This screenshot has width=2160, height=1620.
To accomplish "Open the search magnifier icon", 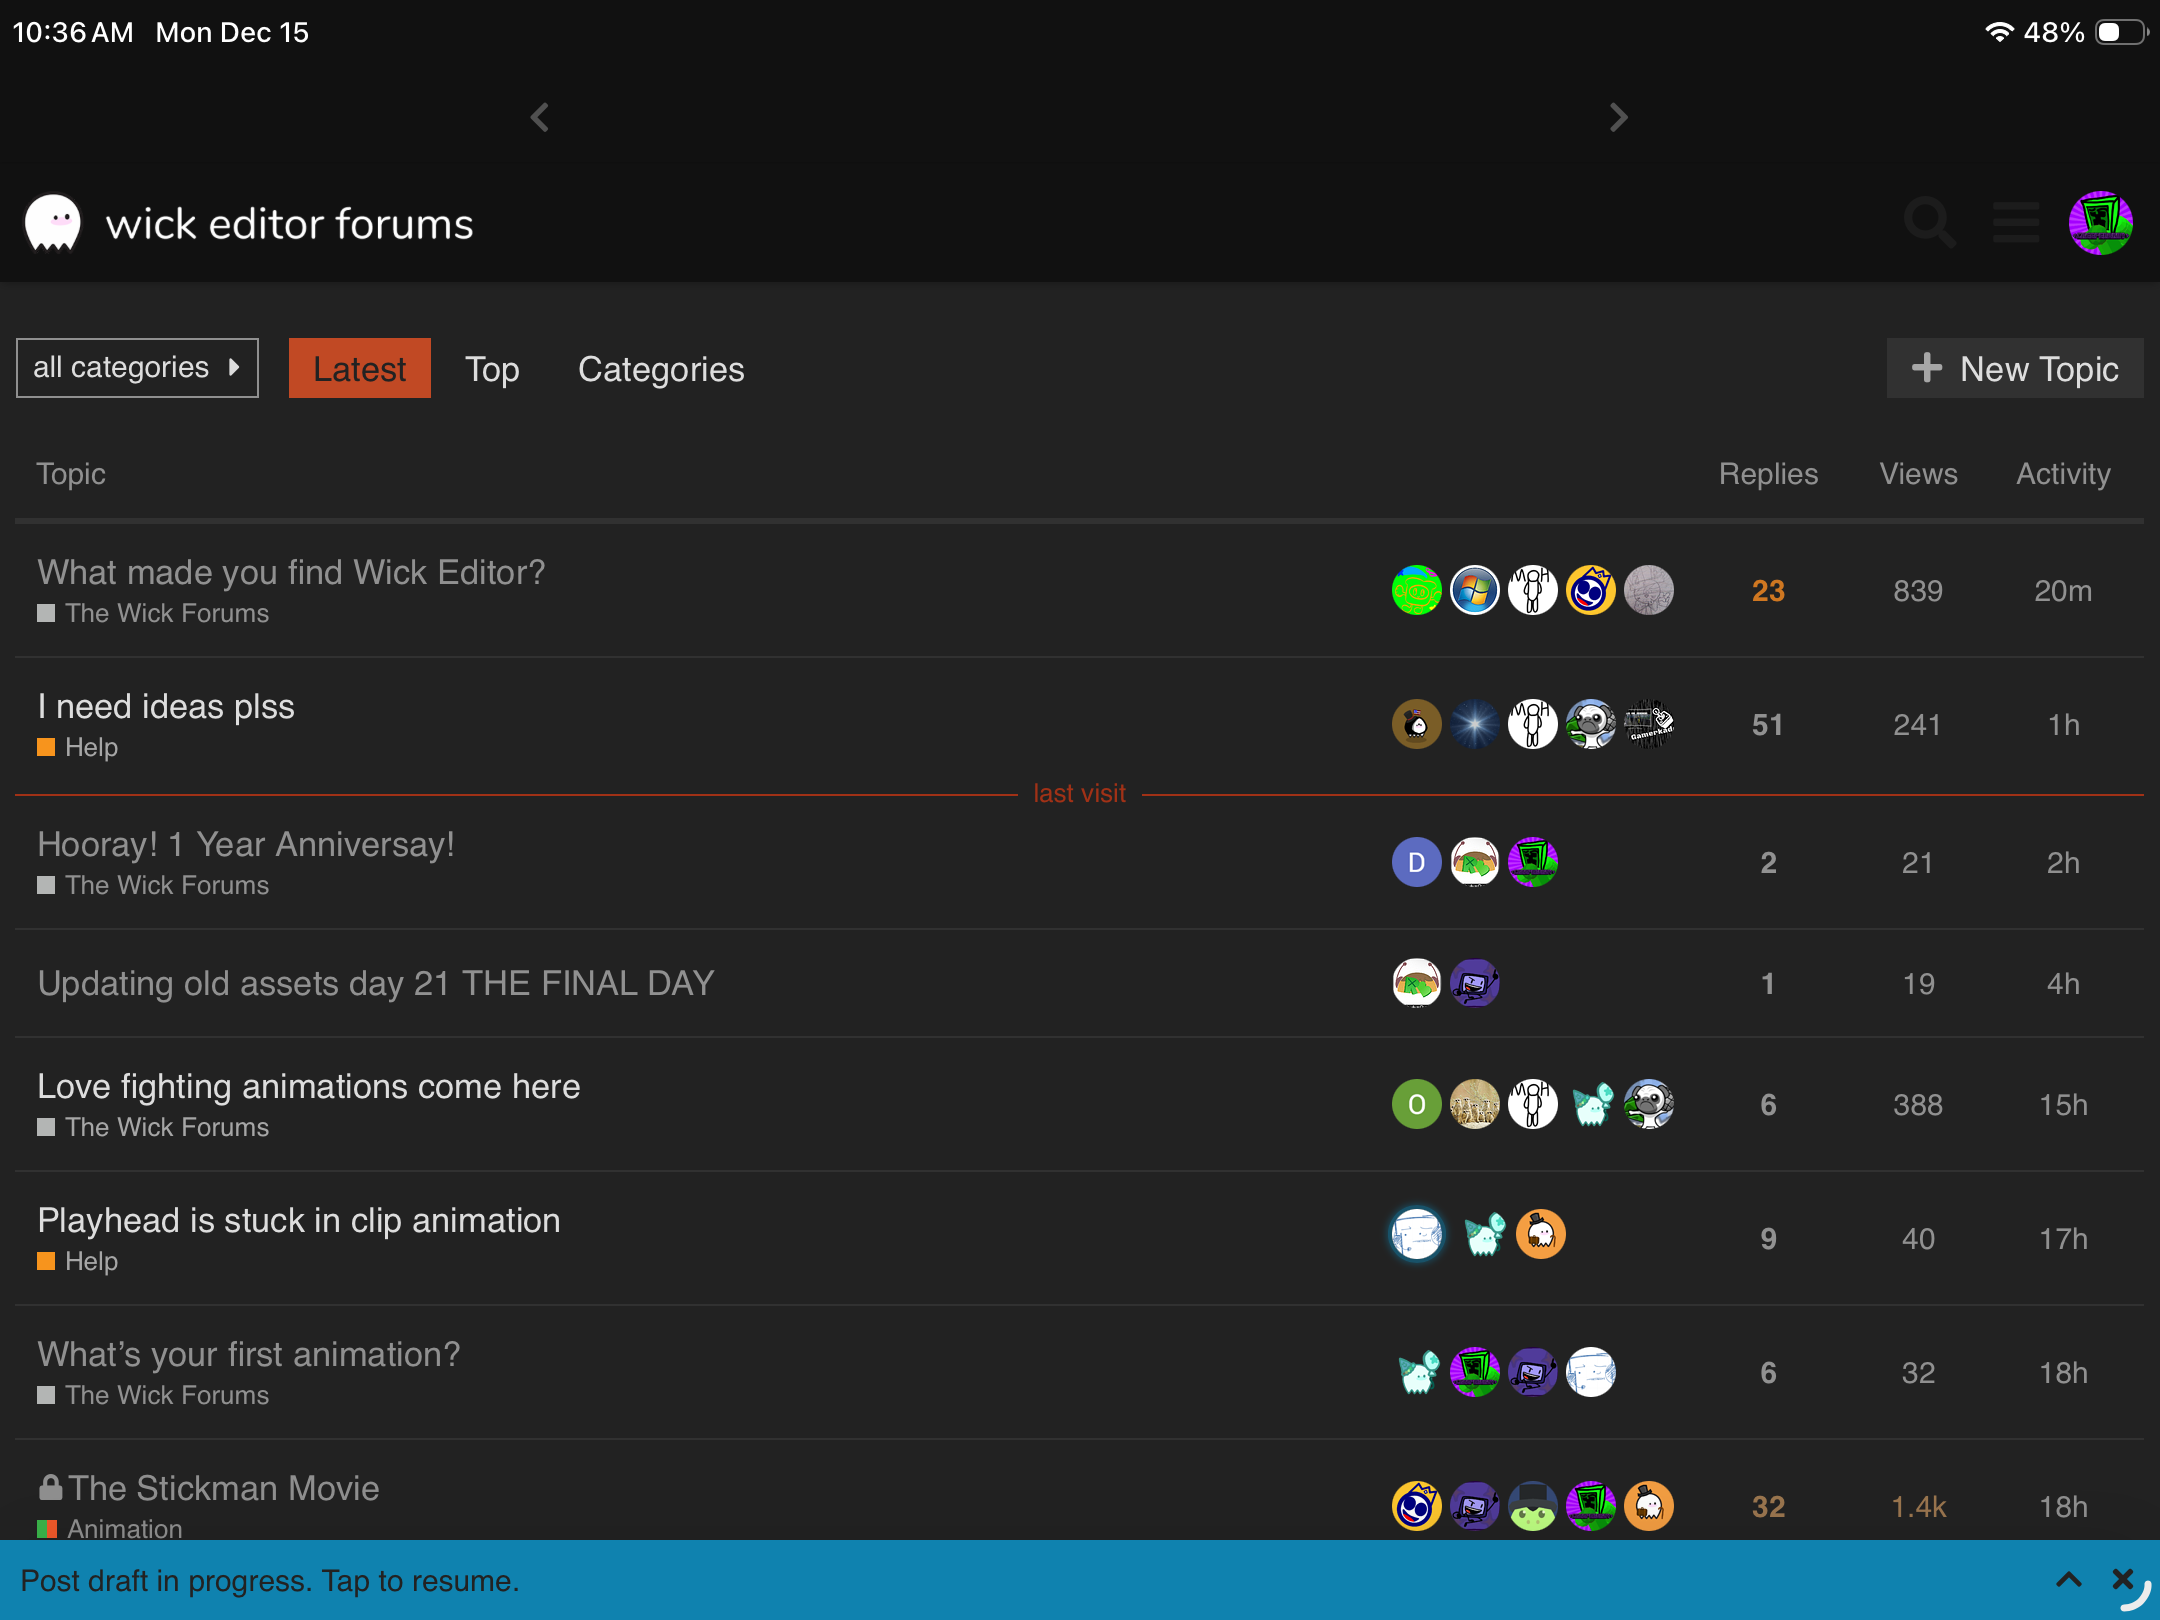I will 1928,222.
